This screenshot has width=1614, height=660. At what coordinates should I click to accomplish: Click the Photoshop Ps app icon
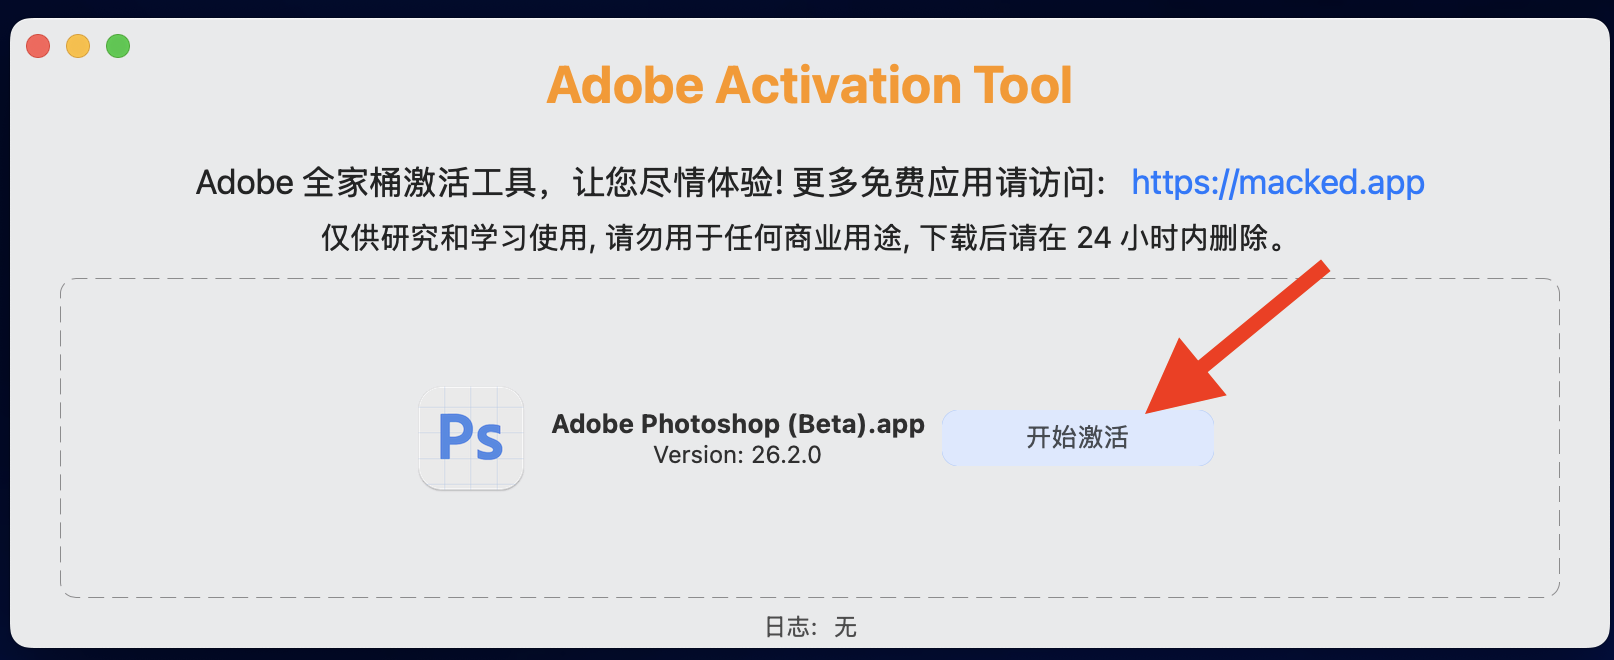coord(471,438)
